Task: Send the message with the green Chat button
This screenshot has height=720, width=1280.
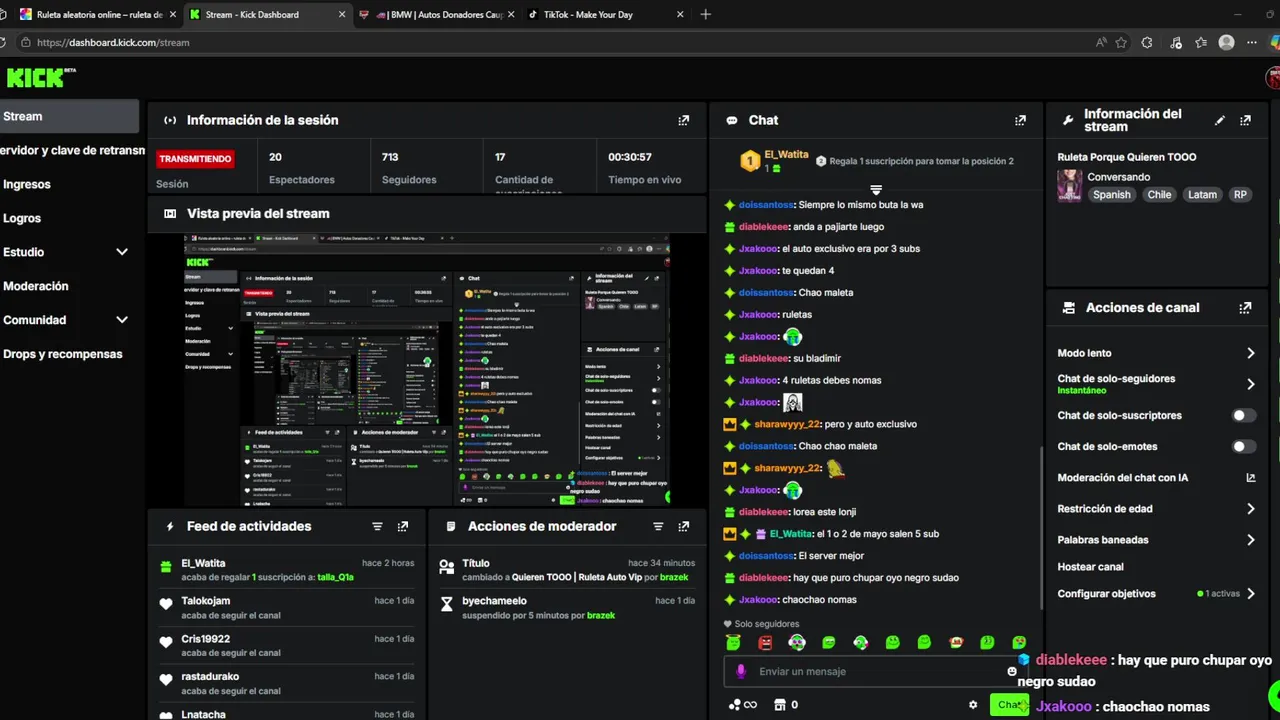Action: tap(1009, 705)
